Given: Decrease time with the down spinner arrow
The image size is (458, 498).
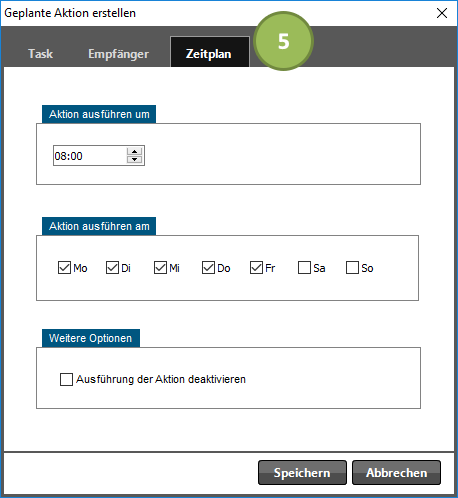Looking at the screenshot, I should tap(134, 159).
